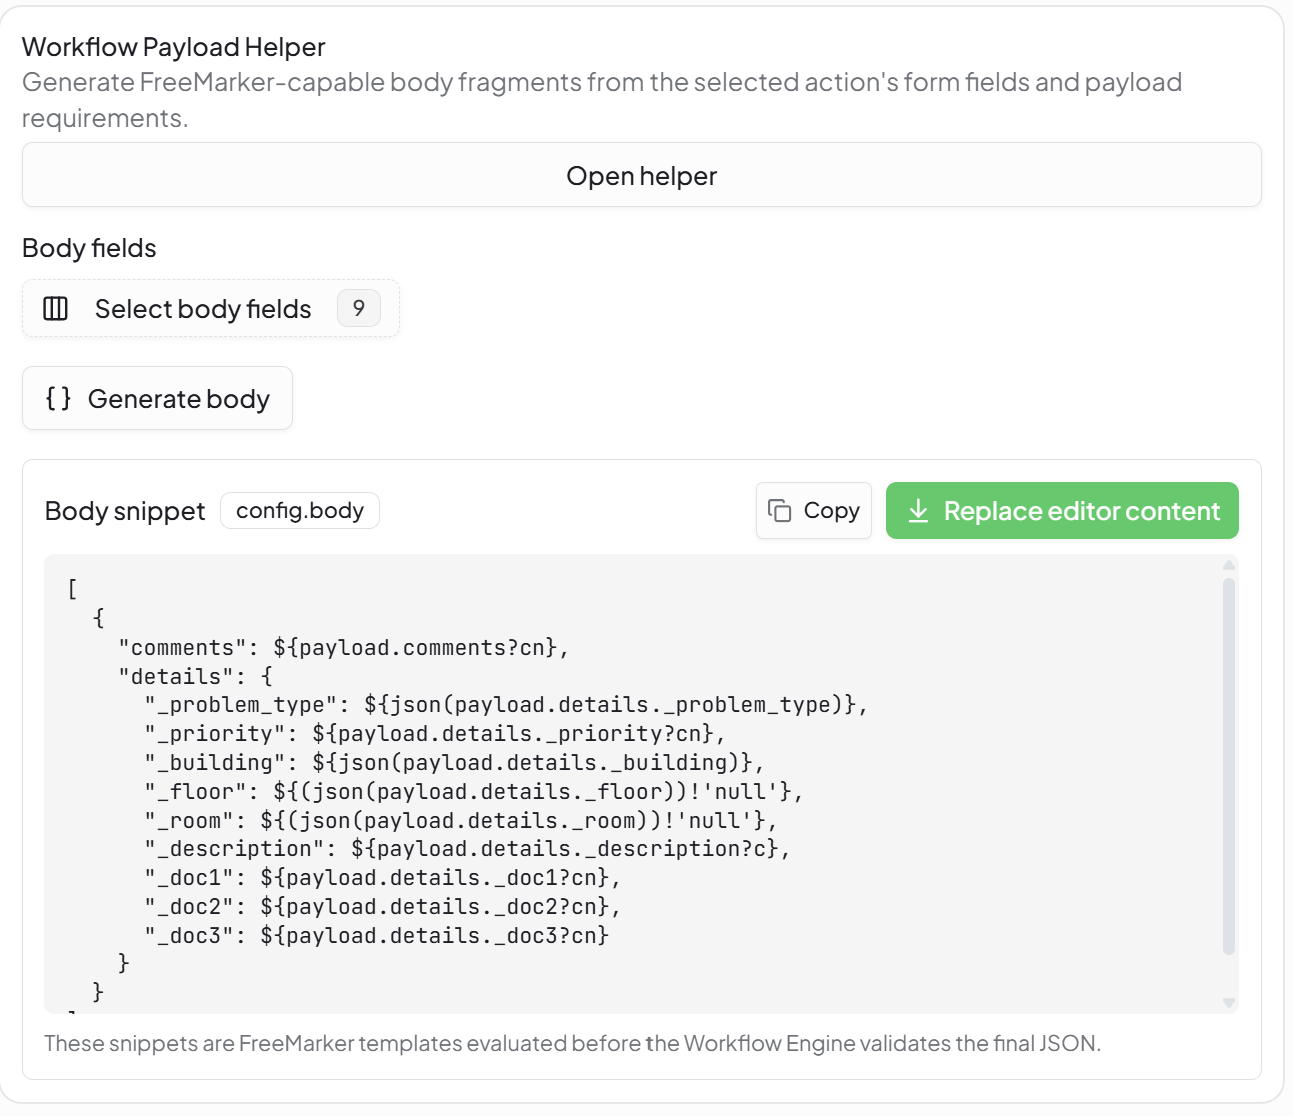1294x1116 pixels.
Task: Click the "_floor" line in the snippet
Action: [474, 792]
